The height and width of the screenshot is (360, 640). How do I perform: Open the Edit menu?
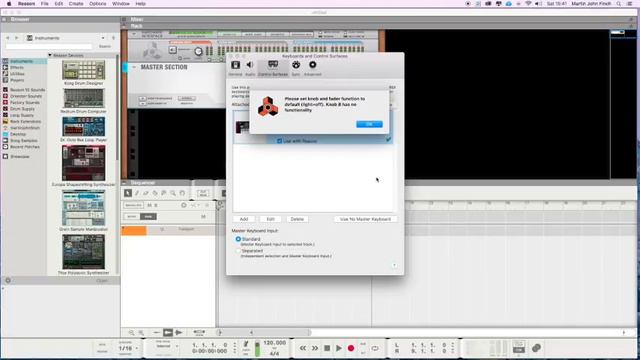[59, 4]
